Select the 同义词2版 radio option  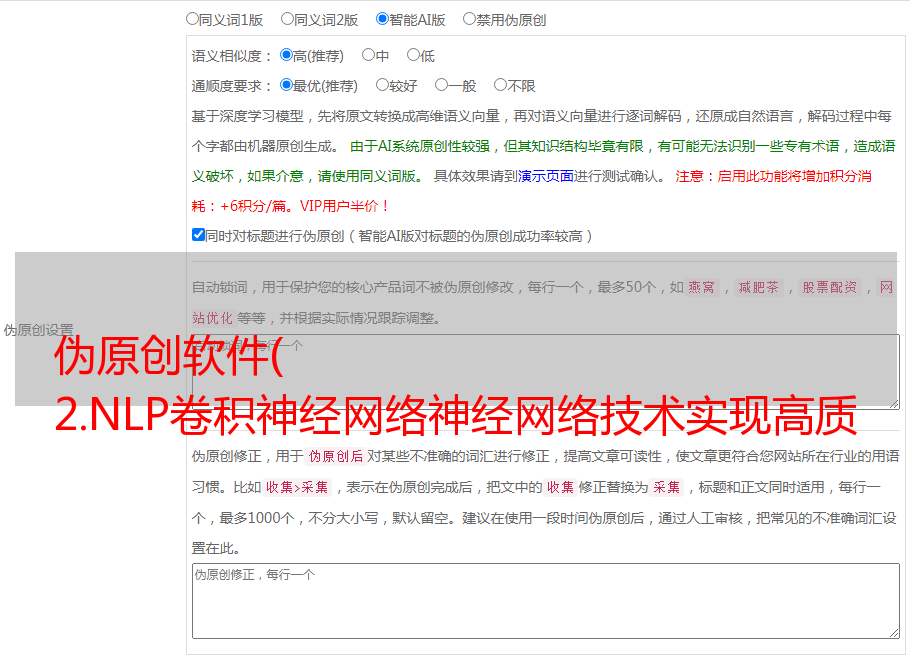[x=287, y=19]
